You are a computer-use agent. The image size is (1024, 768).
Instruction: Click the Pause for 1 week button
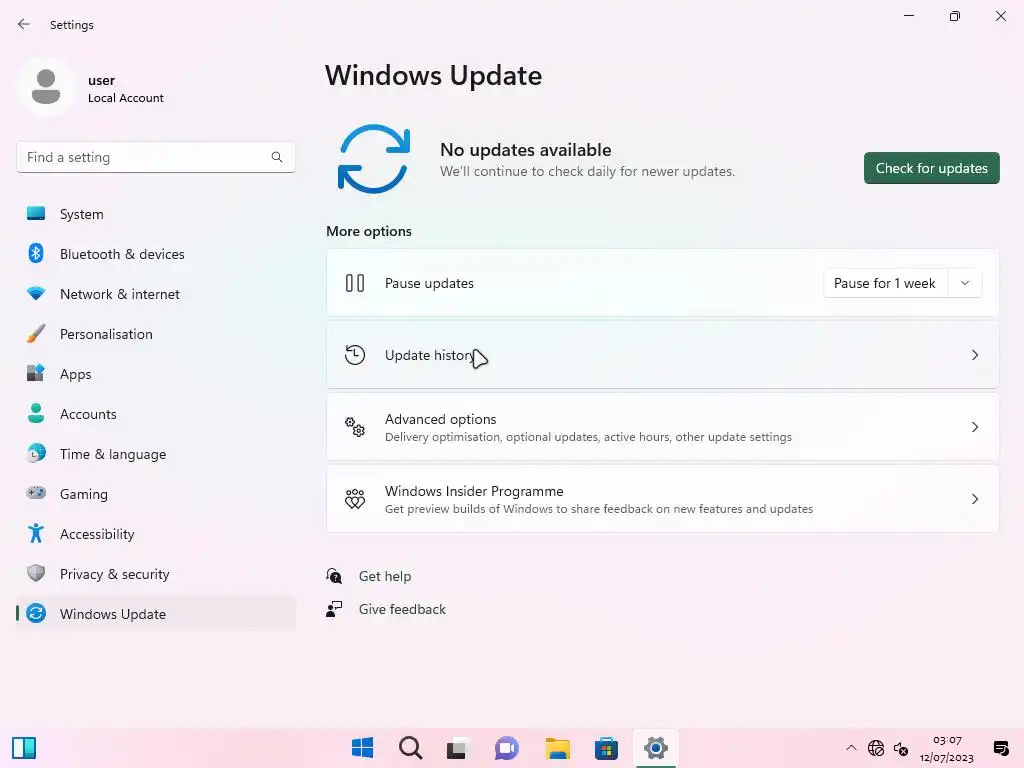pyautogui.click(x=886, y=283)
